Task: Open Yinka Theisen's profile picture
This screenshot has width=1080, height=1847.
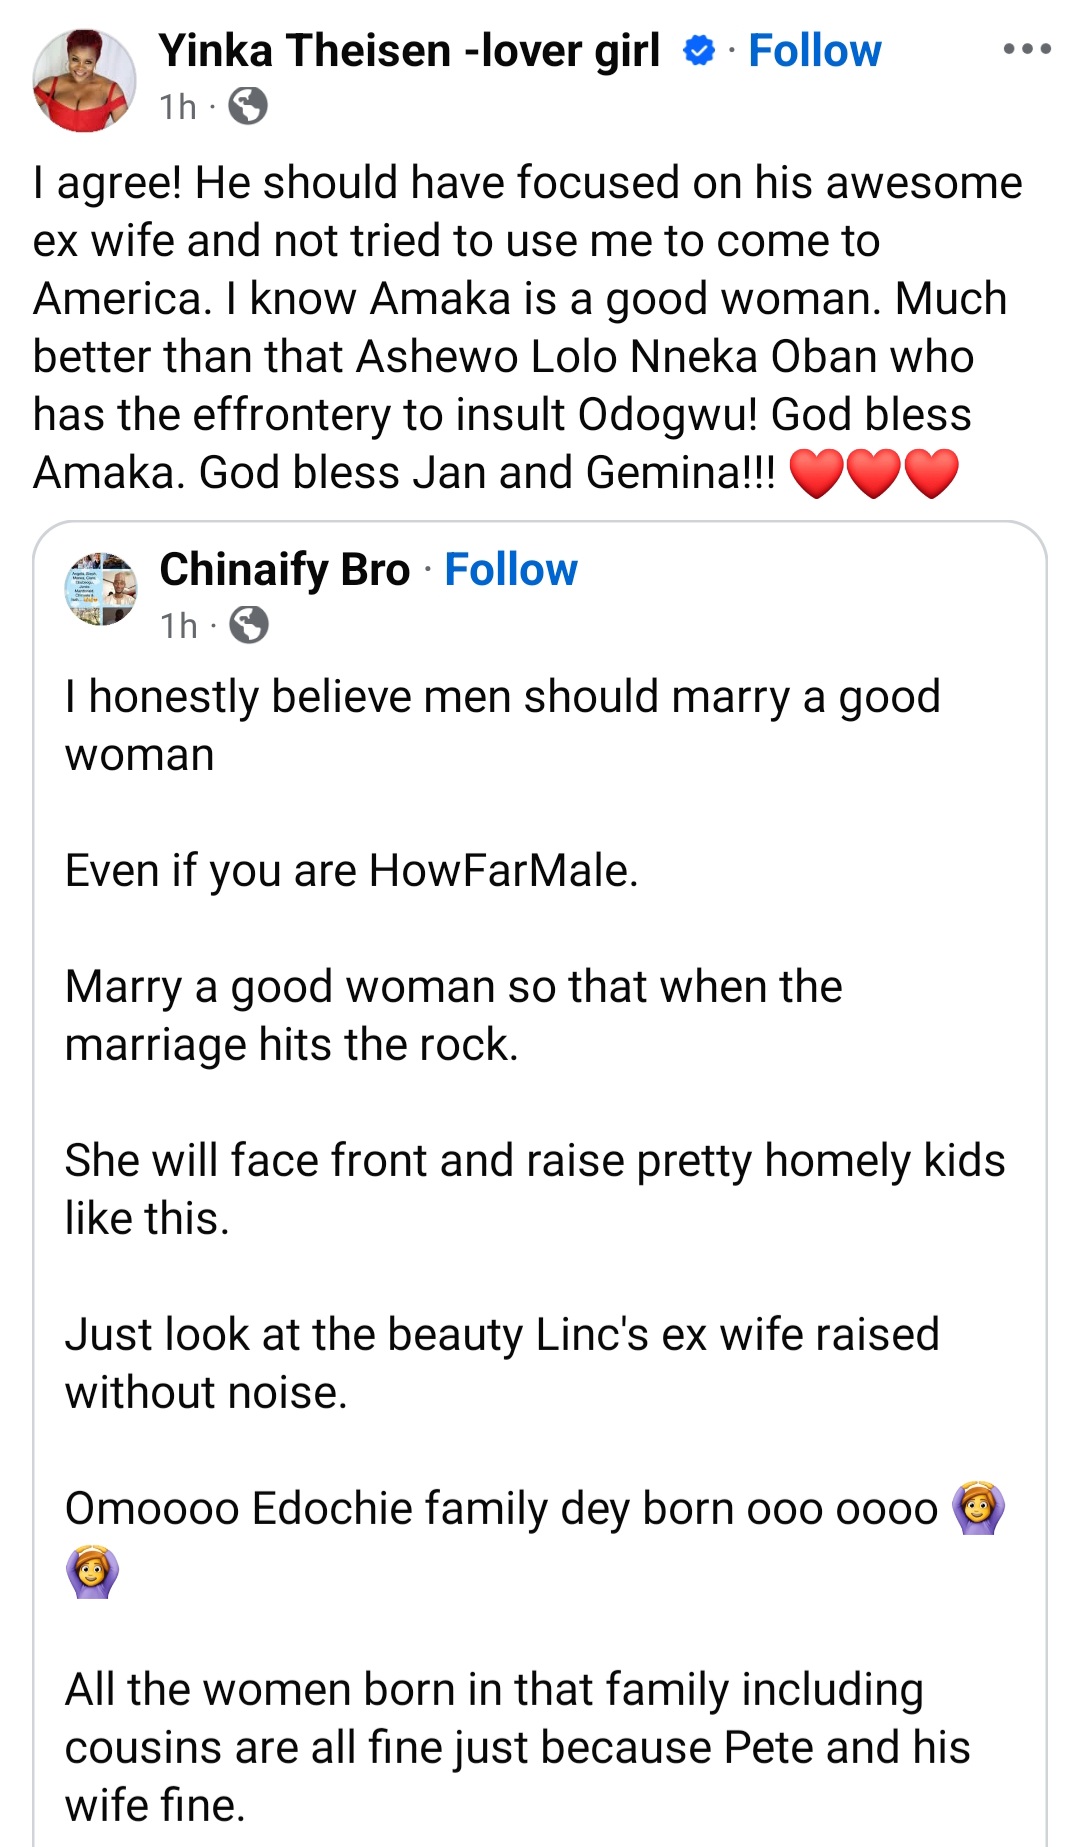Action: tap(85, 81)
